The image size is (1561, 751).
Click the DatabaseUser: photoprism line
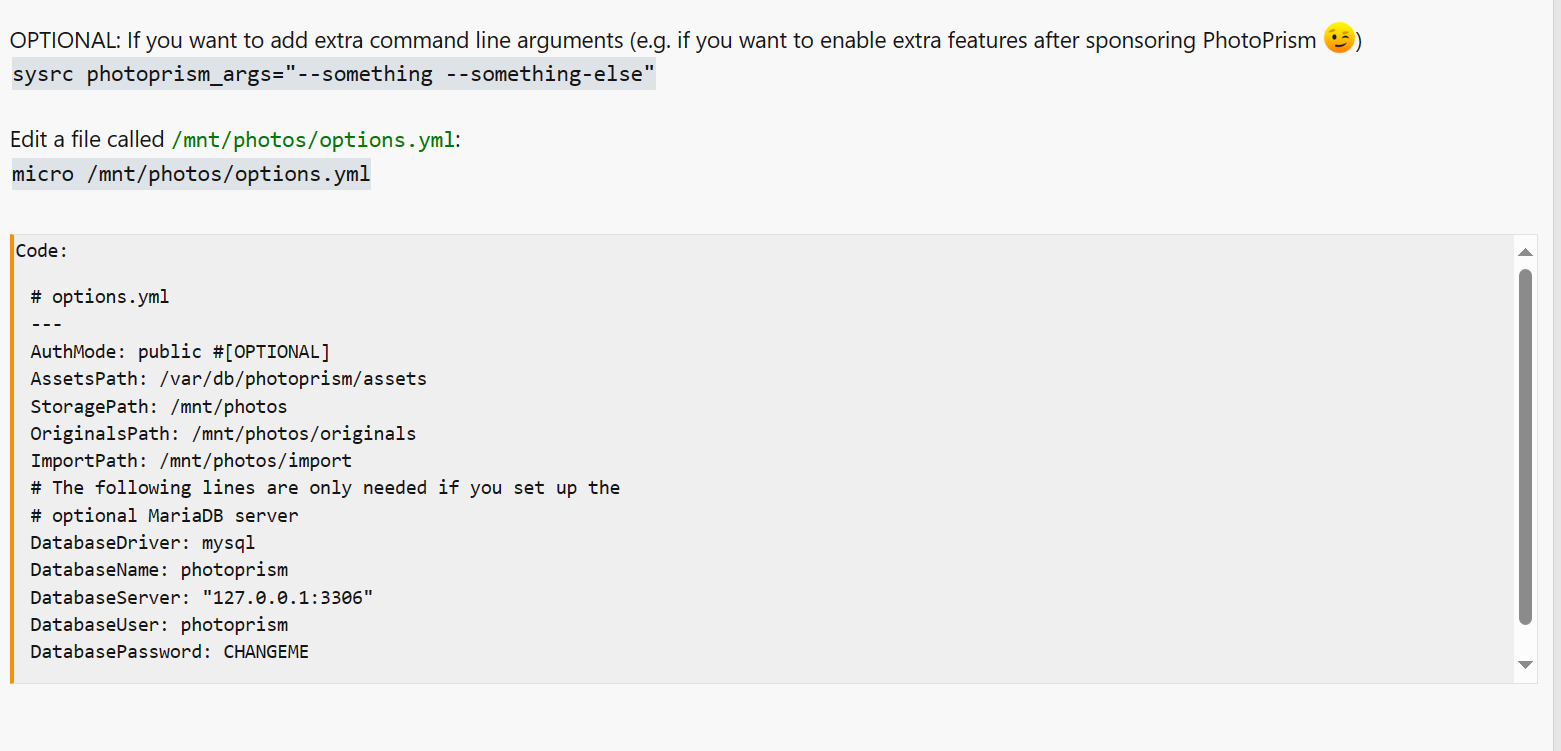[x=159, y=625]
